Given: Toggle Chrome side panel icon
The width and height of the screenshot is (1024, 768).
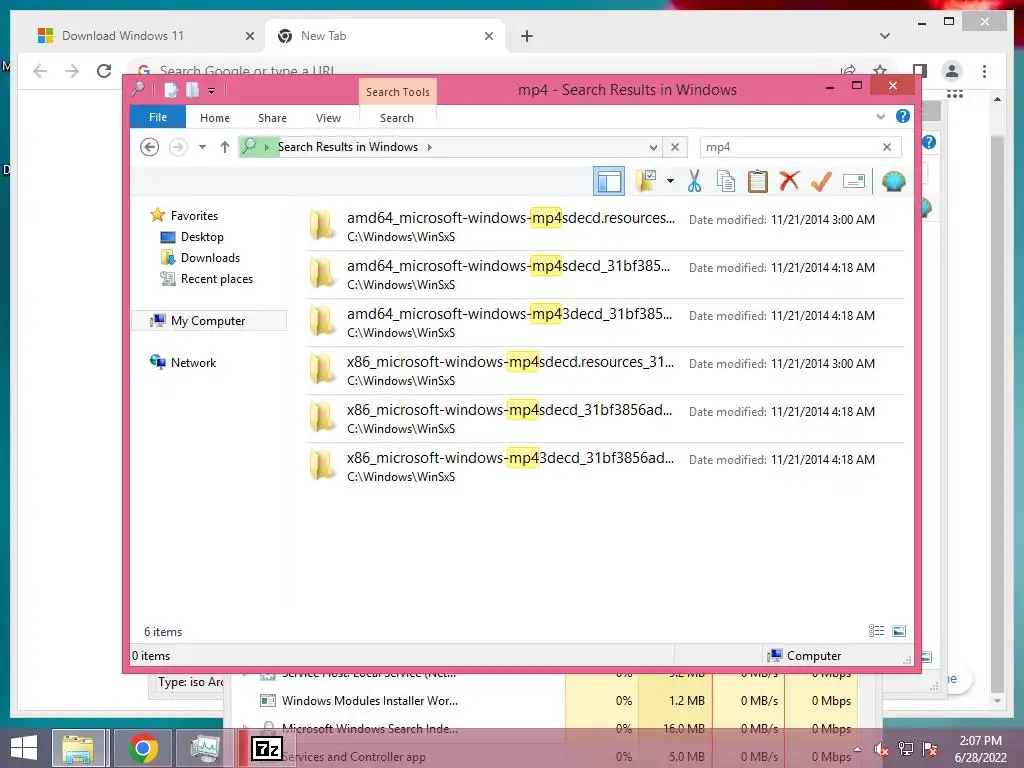Looking at the screenshot, I should 920,71.
